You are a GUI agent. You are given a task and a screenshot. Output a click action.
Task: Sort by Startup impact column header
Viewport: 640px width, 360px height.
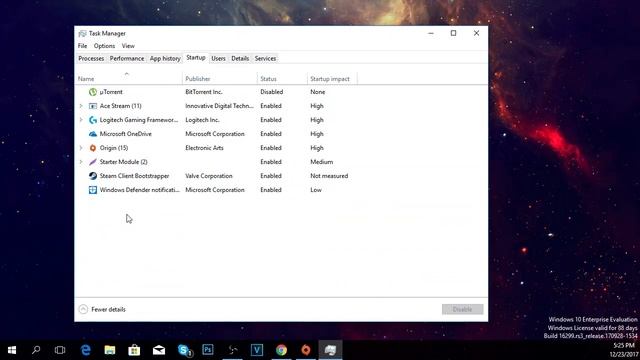[332, 78]
